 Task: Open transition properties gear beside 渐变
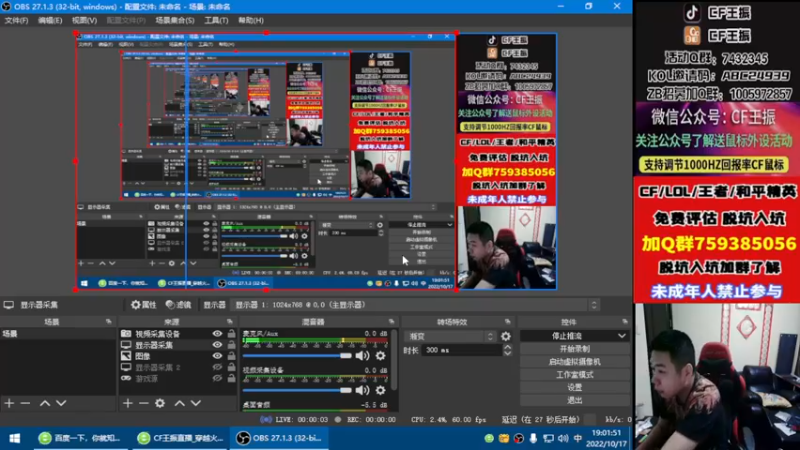[x=506, y=336]
